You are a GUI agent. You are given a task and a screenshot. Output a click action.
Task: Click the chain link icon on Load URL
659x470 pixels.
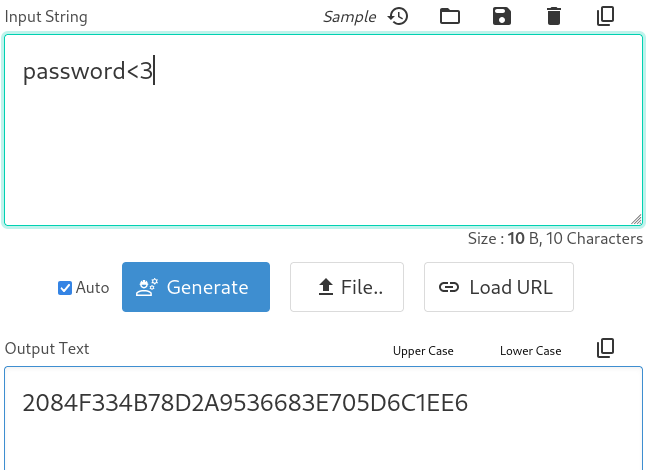coord(449,288)
